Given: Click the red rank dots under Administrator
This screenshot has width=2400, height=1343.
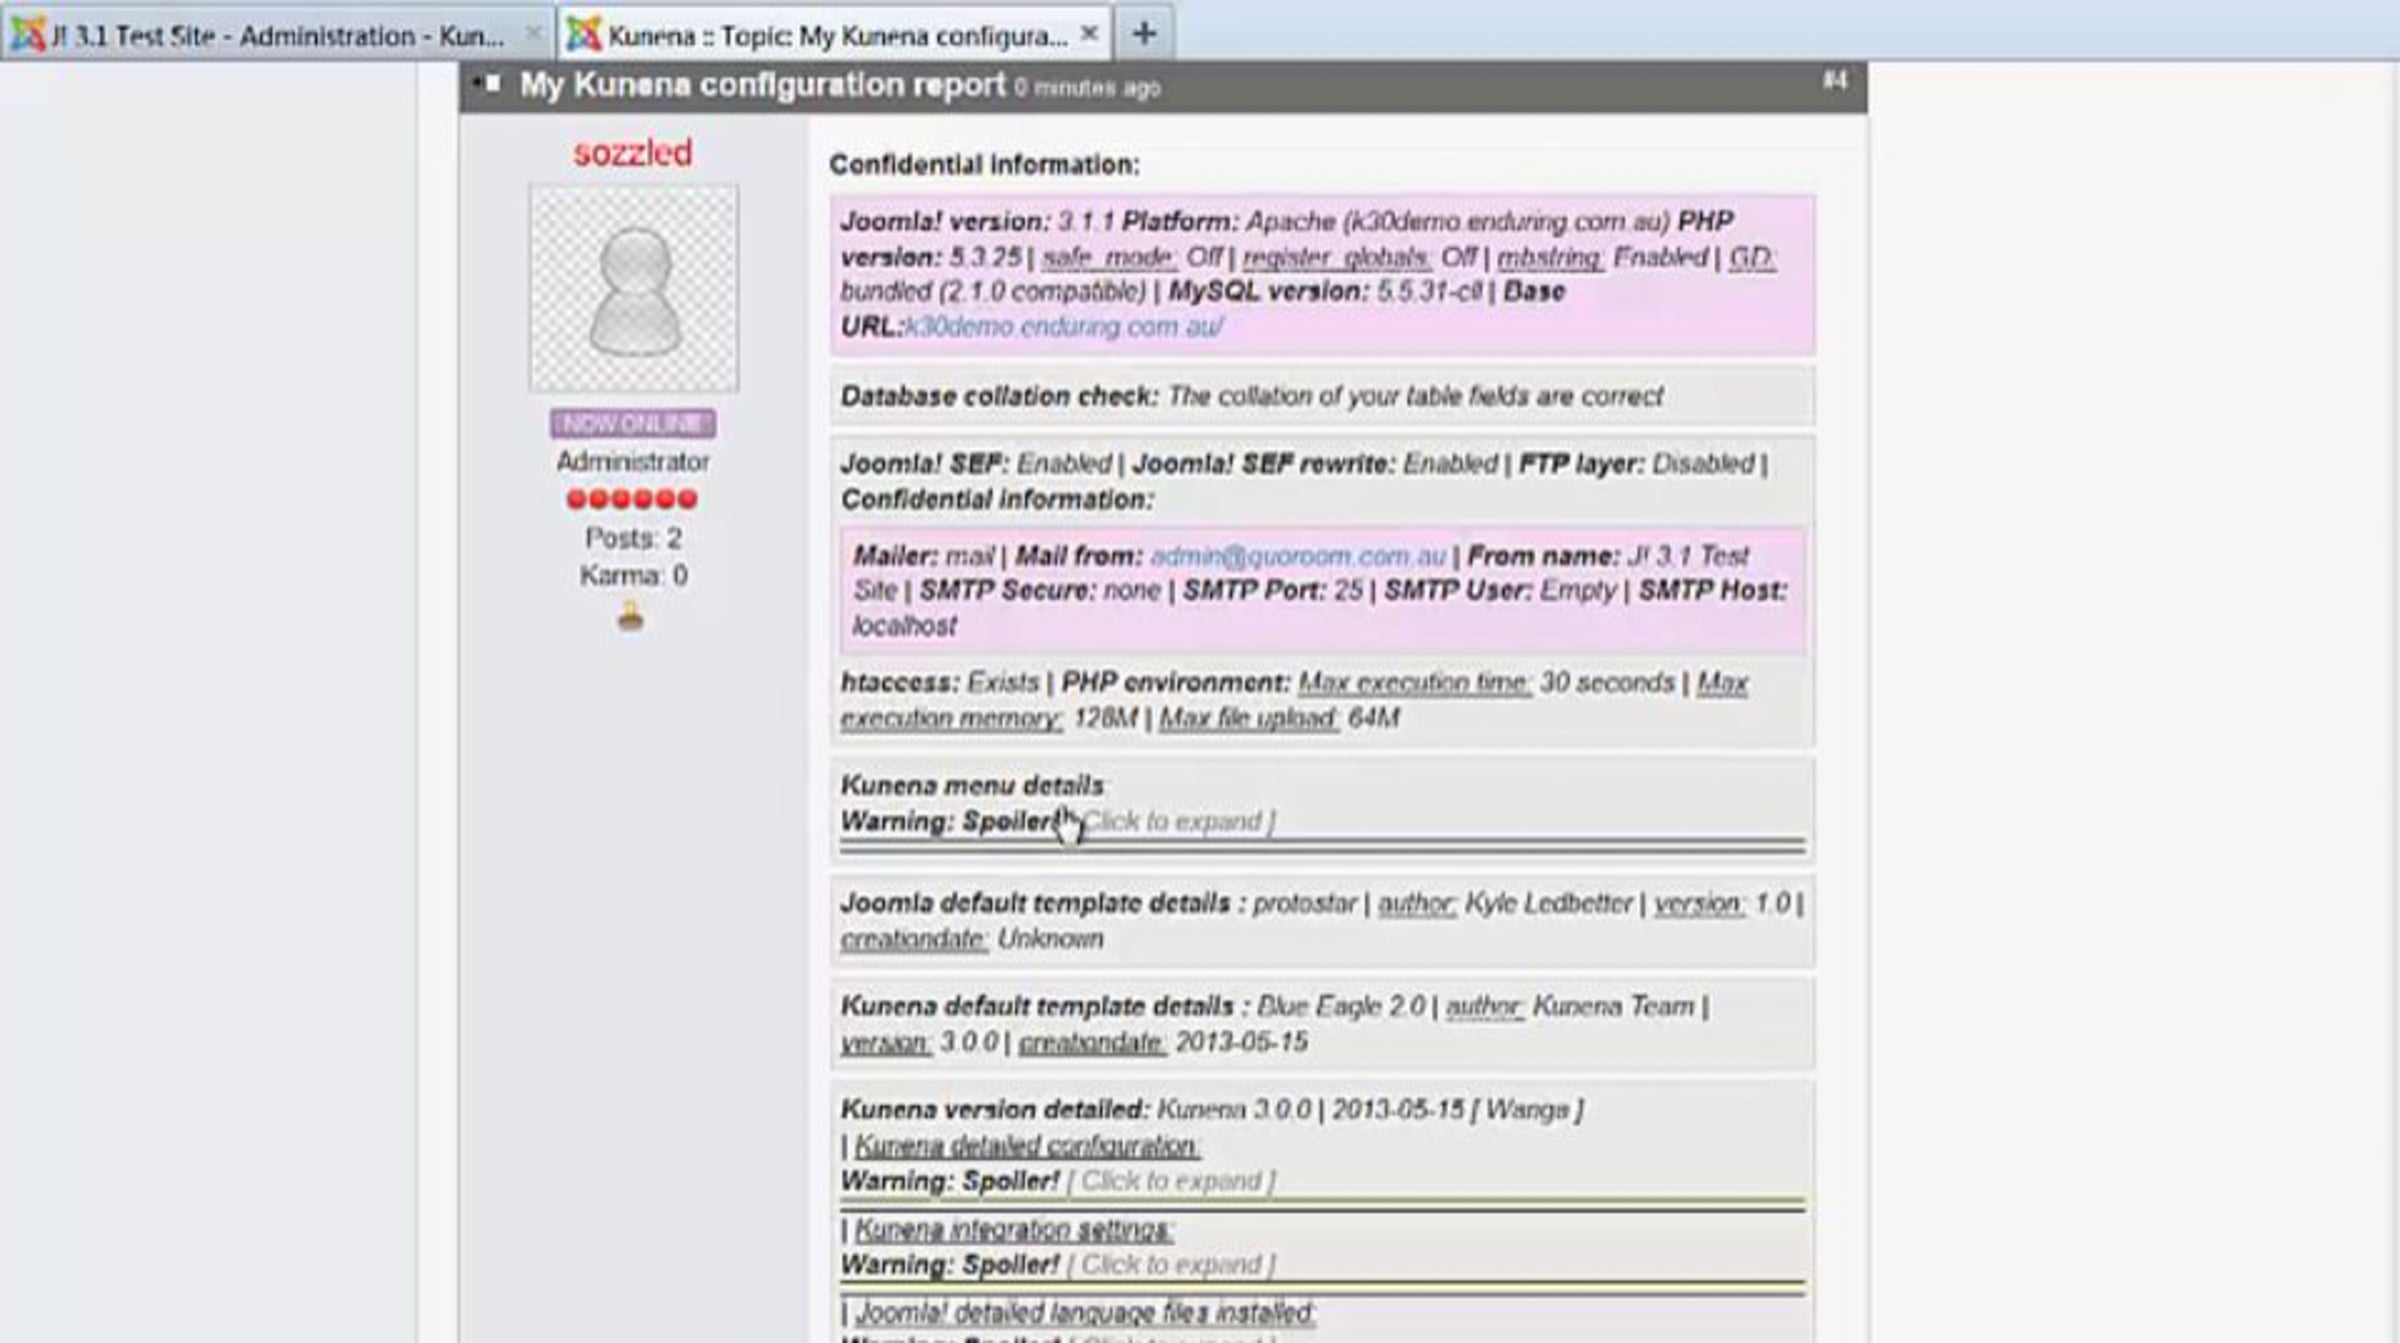Looking at the screenshot, I should tap(632, 499).
